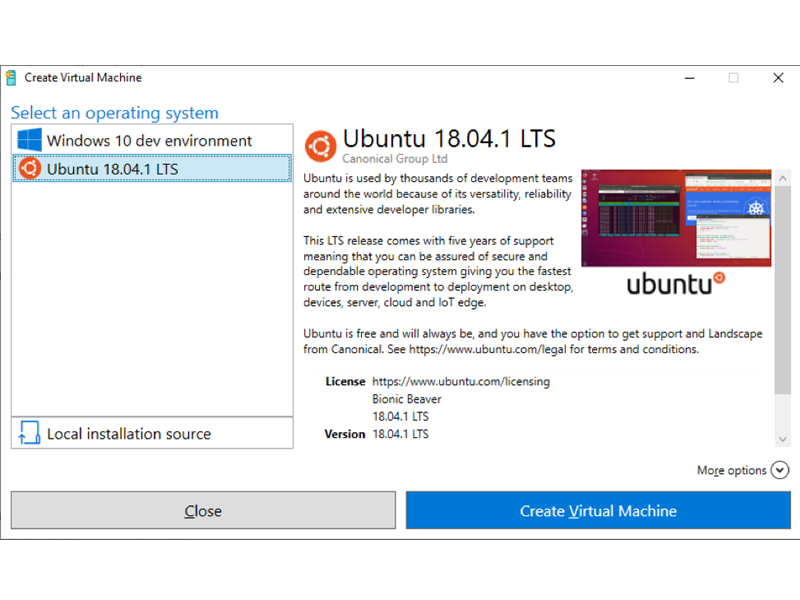The image size is (800, 600).
Task: Click the scroll up arrow of the description
Action: coord(783,178)
